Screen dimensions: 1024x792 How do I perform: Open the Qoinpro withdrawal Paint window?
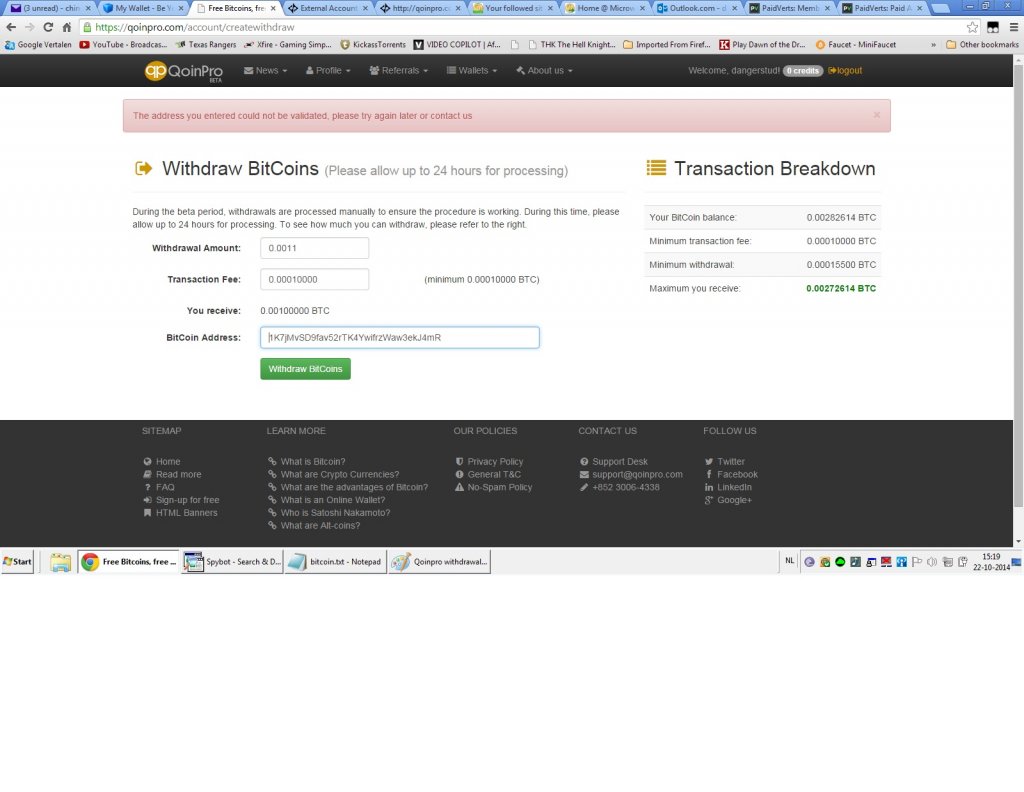tap(439, 562)
